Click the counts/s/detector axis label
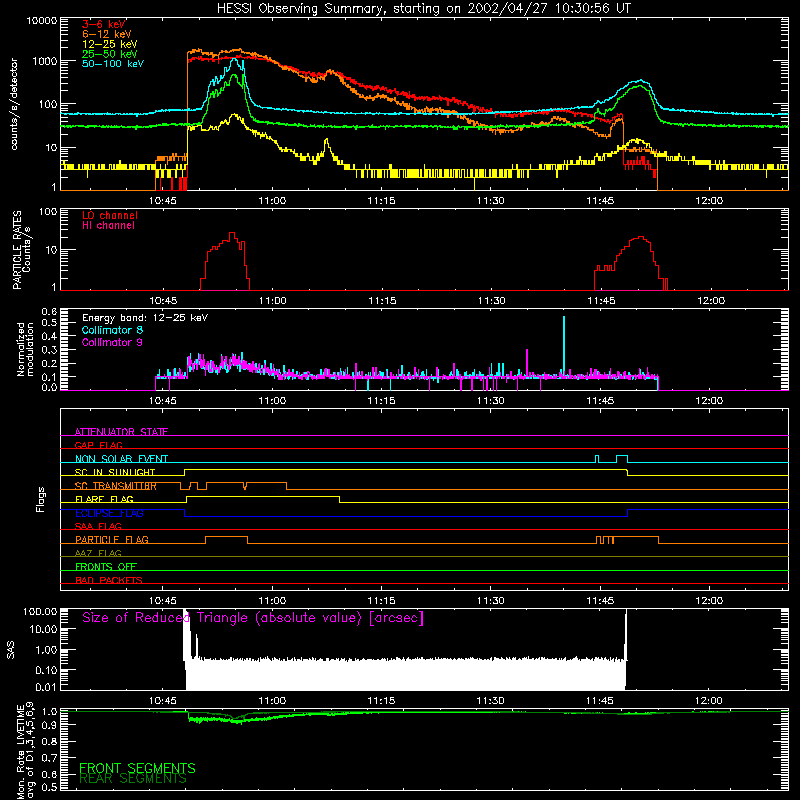The image size is (800, 800). 14,104
